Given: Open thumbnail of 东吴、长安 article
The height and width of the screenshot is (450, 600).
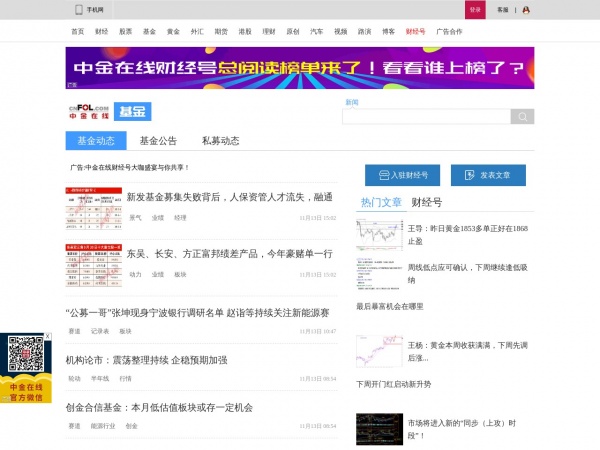Looking at the screenshot, I should [94, 266].
